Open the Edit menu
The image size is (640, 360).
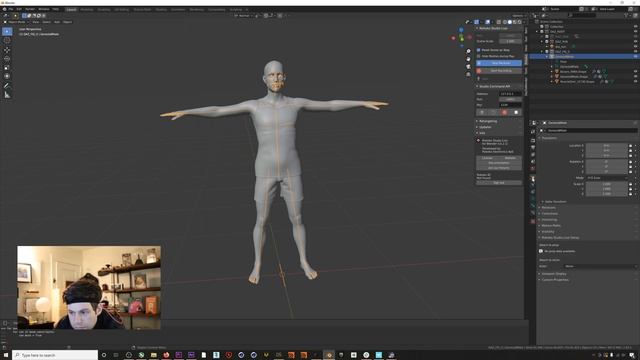pyautogui.click(x=19, y=9)
